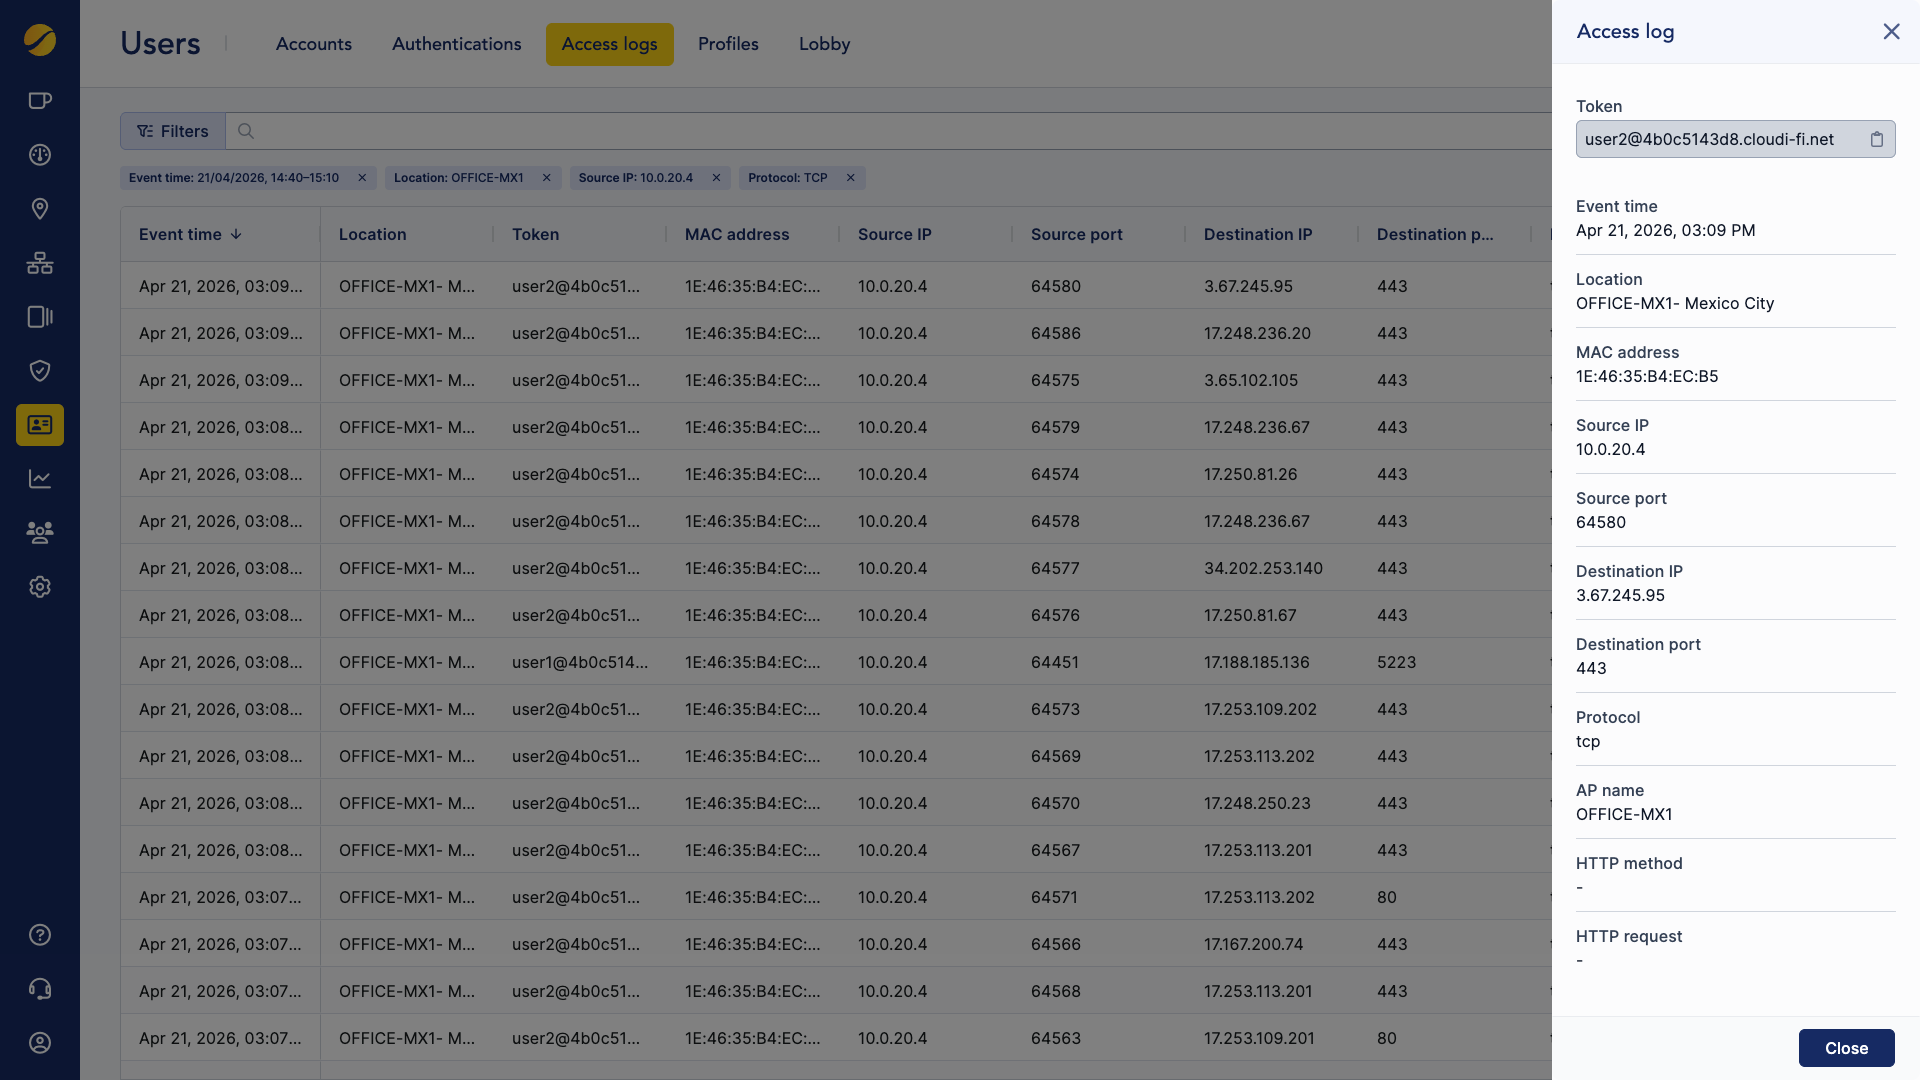This screenshot has height=1080, width=1920.
Task: Switch to the Authentications tab
Action: 456,44
